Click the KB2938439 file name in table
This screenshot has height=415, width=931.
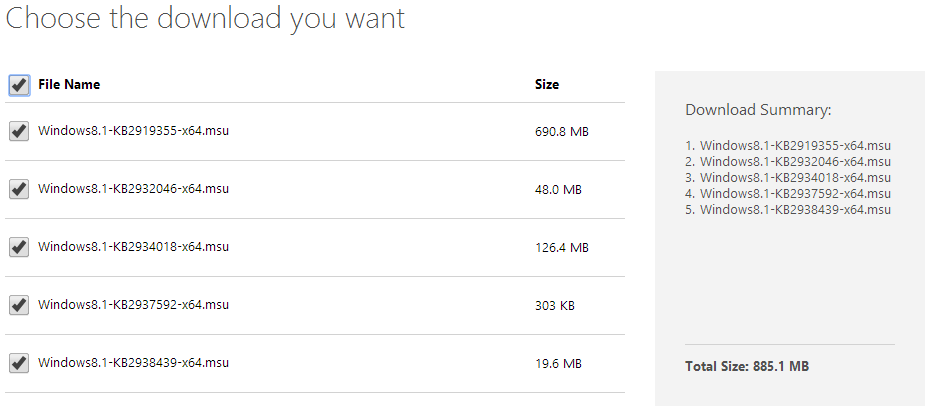point(134,362)
